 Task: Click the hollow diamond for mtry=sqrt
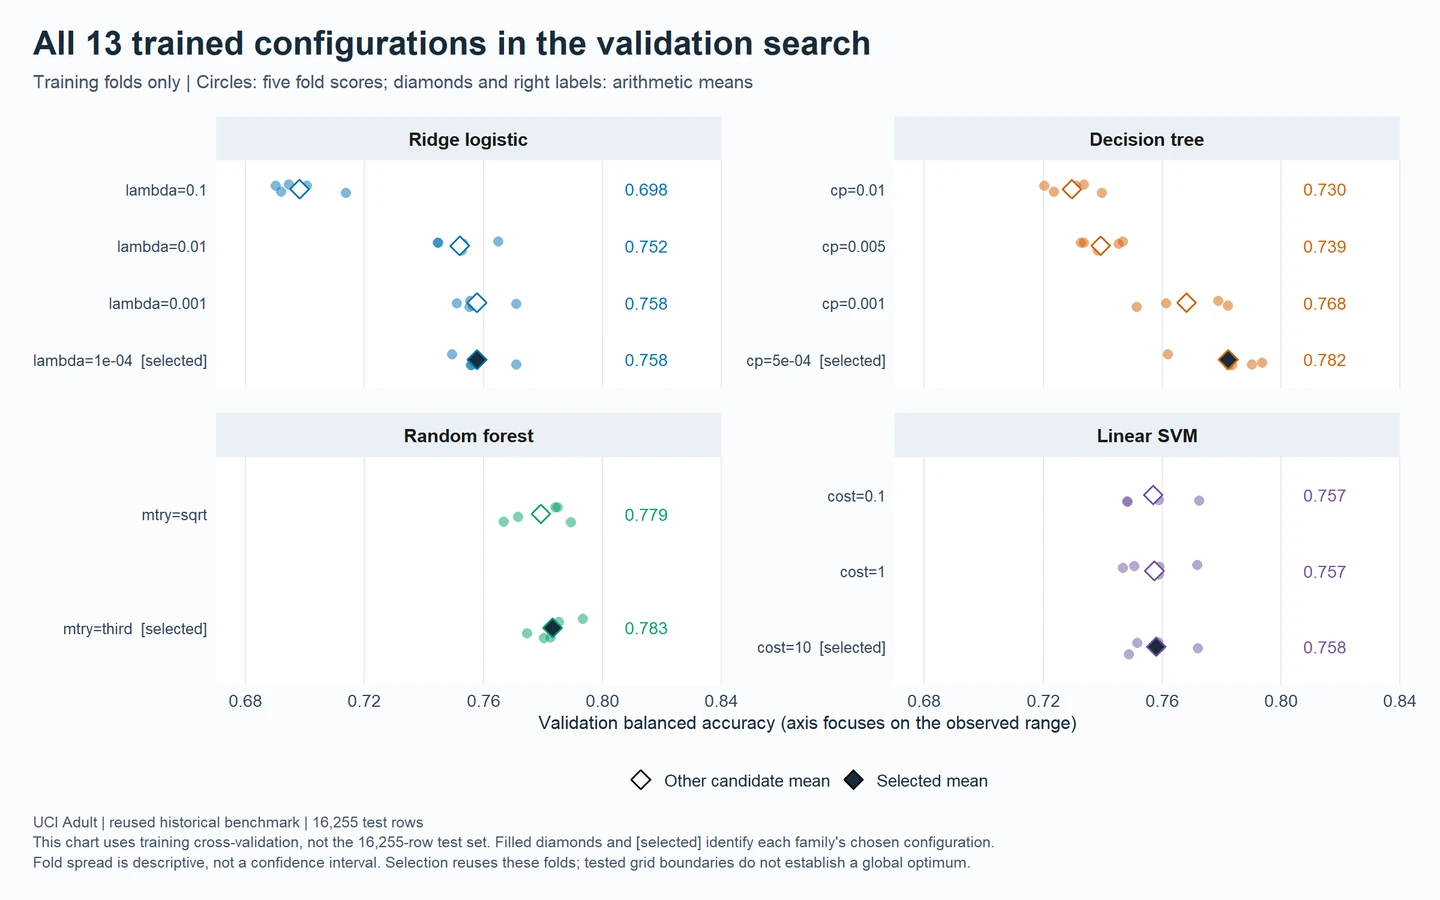(541, 514)
